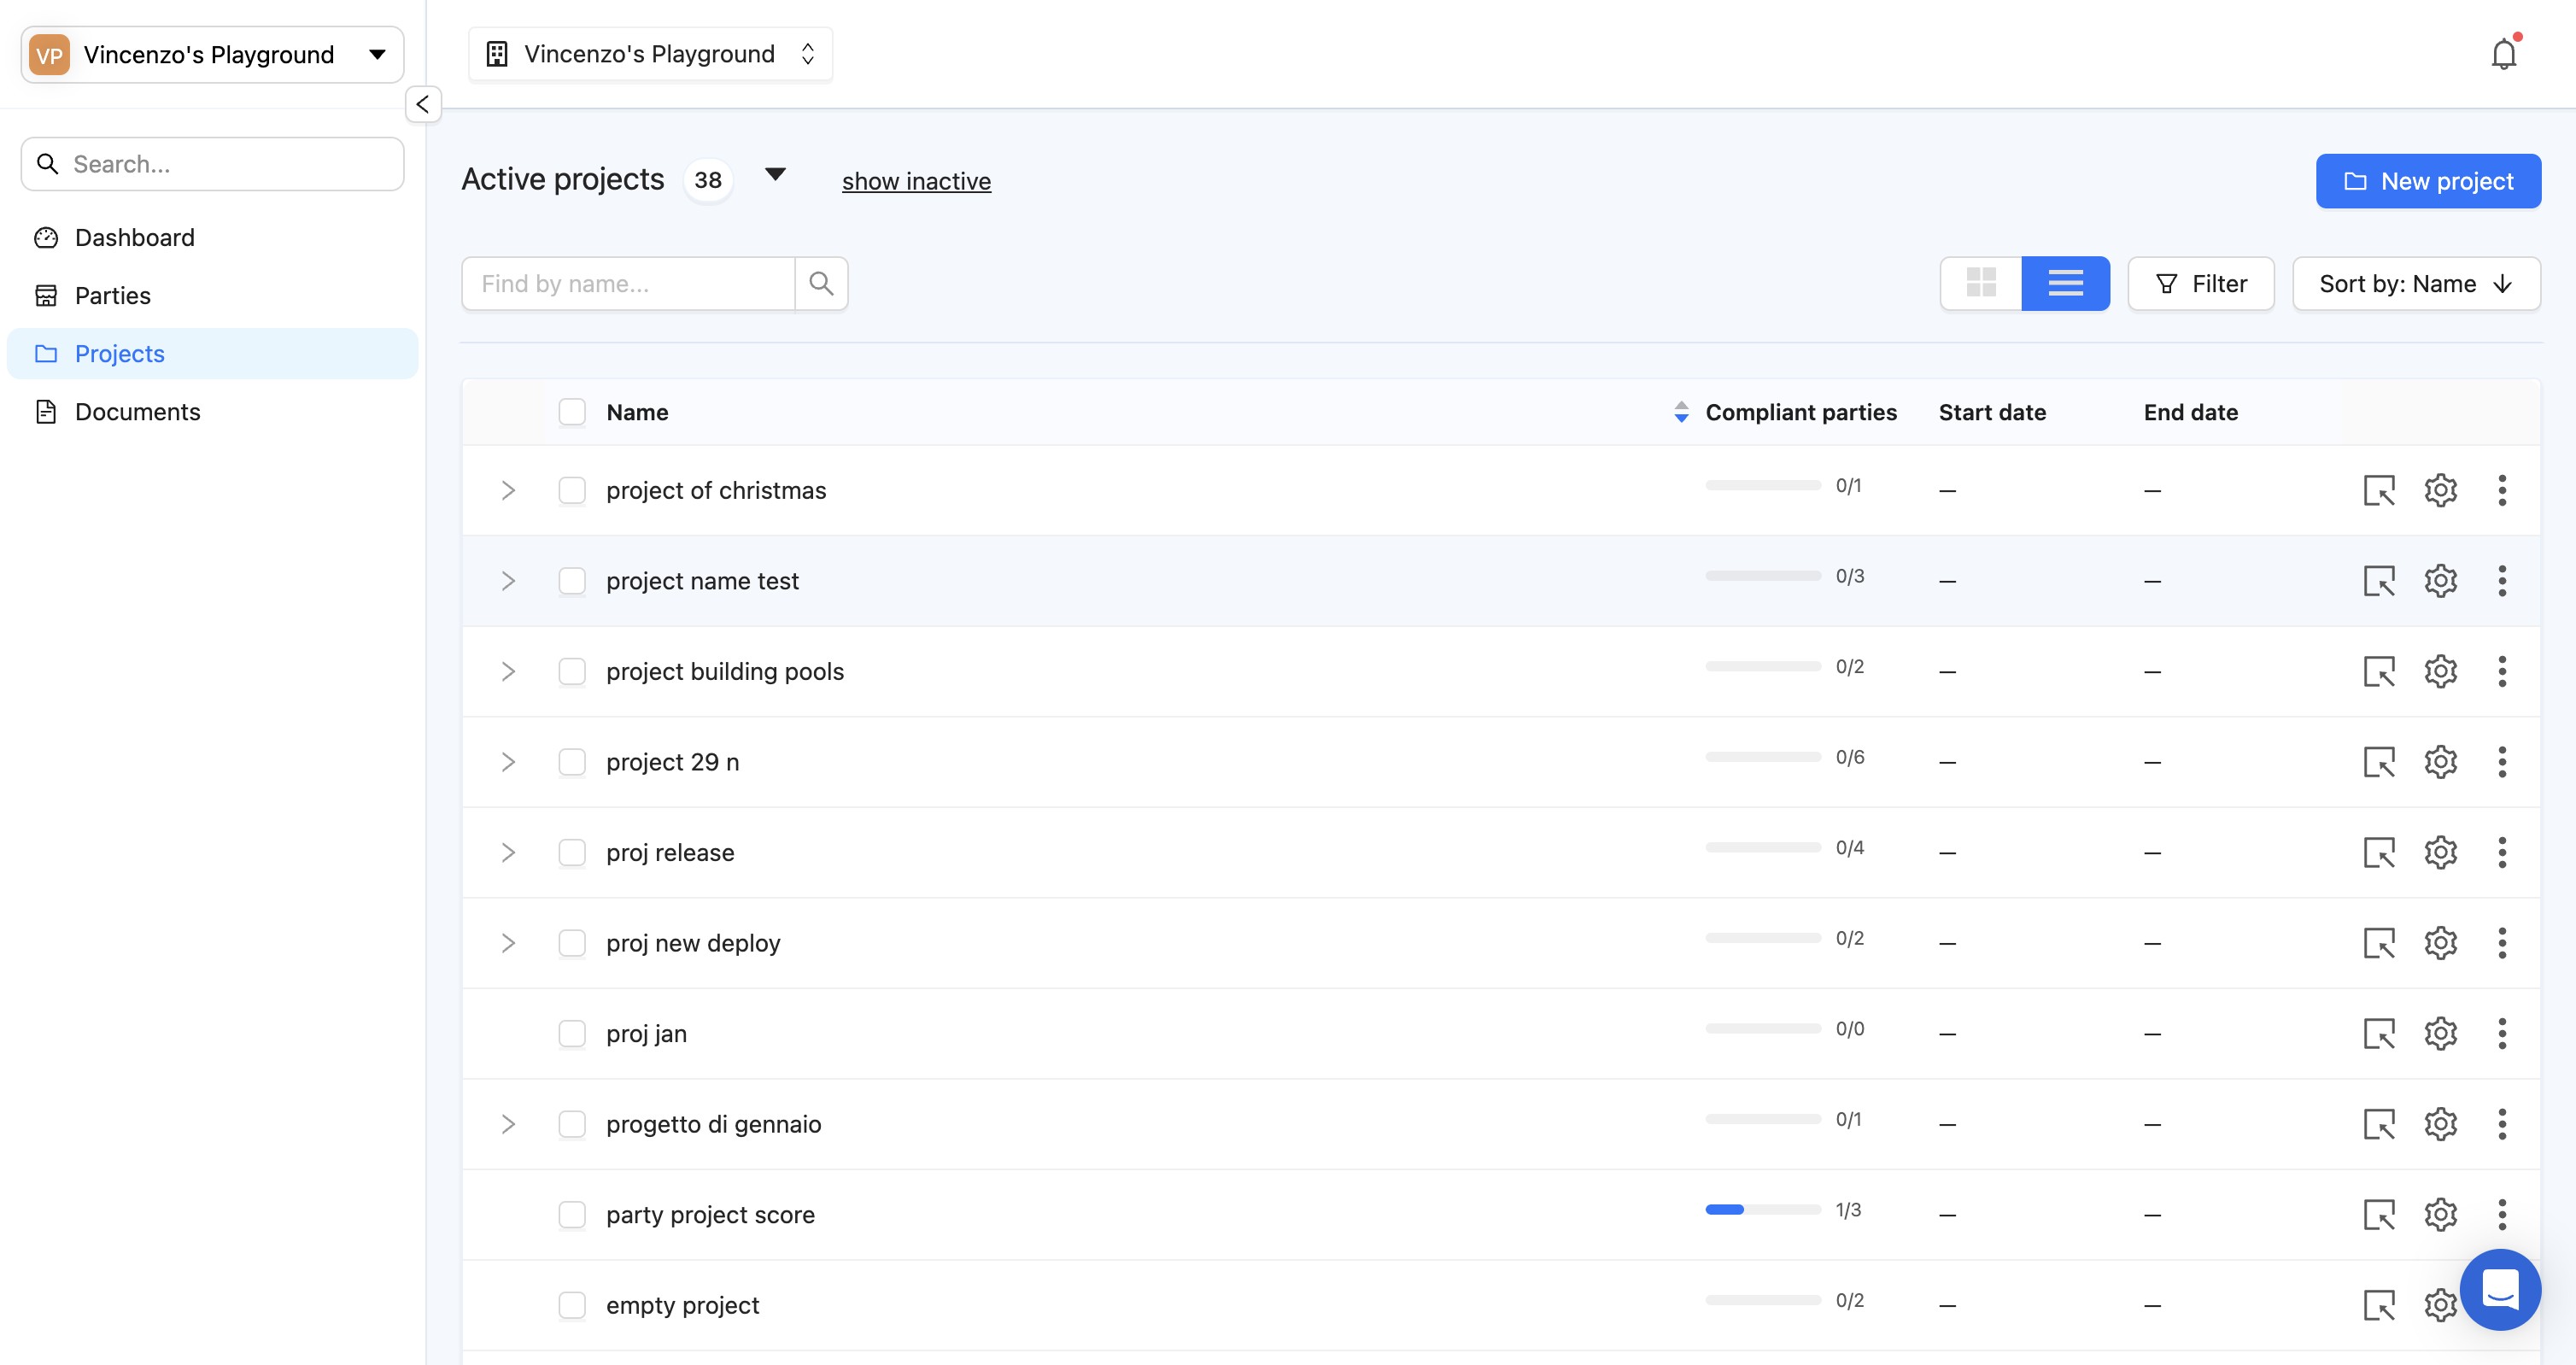Click party project score compliance progress bar
The image size is (2576, 1365).
pyautogui.click(x=1763, y=1209)
